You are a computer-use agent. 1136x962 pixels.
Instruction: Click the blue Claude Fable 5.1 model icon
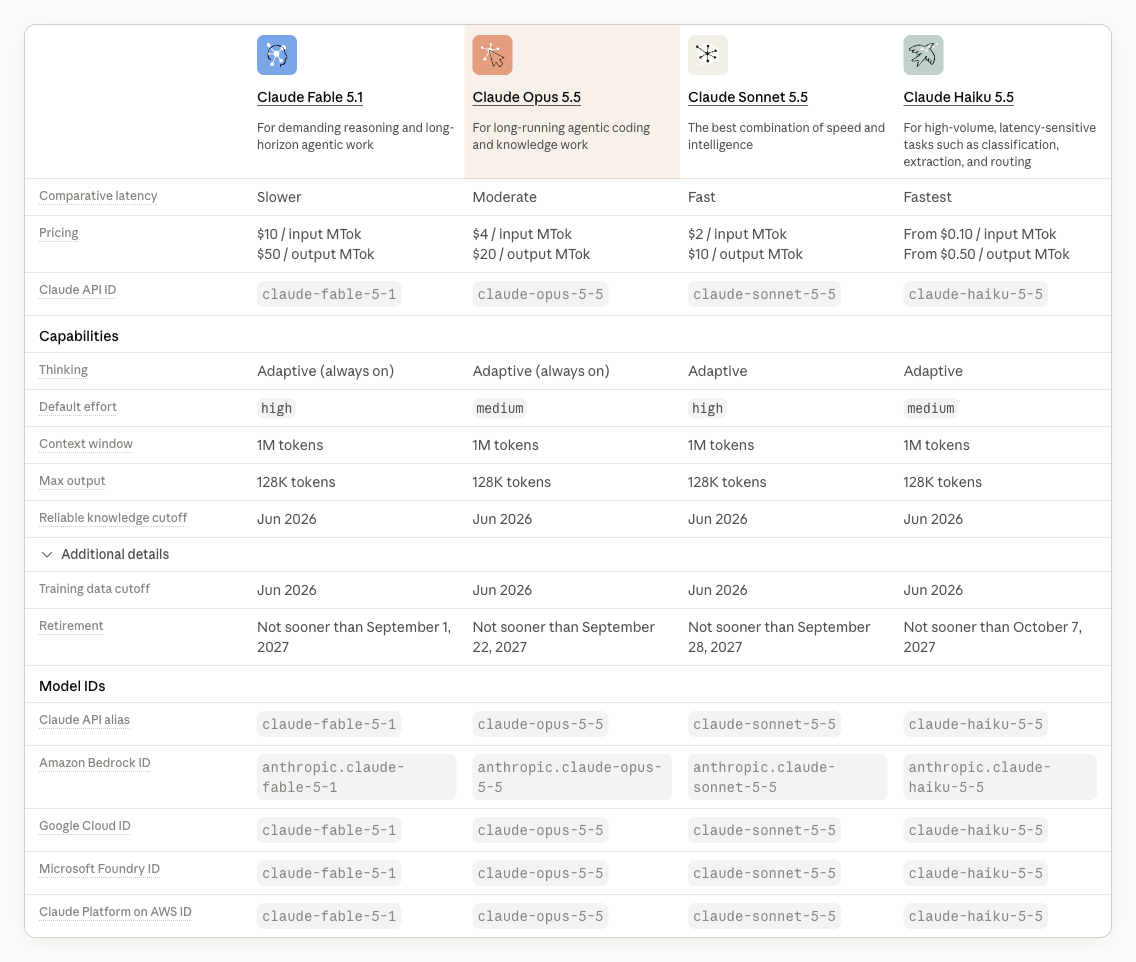(277, 55)
